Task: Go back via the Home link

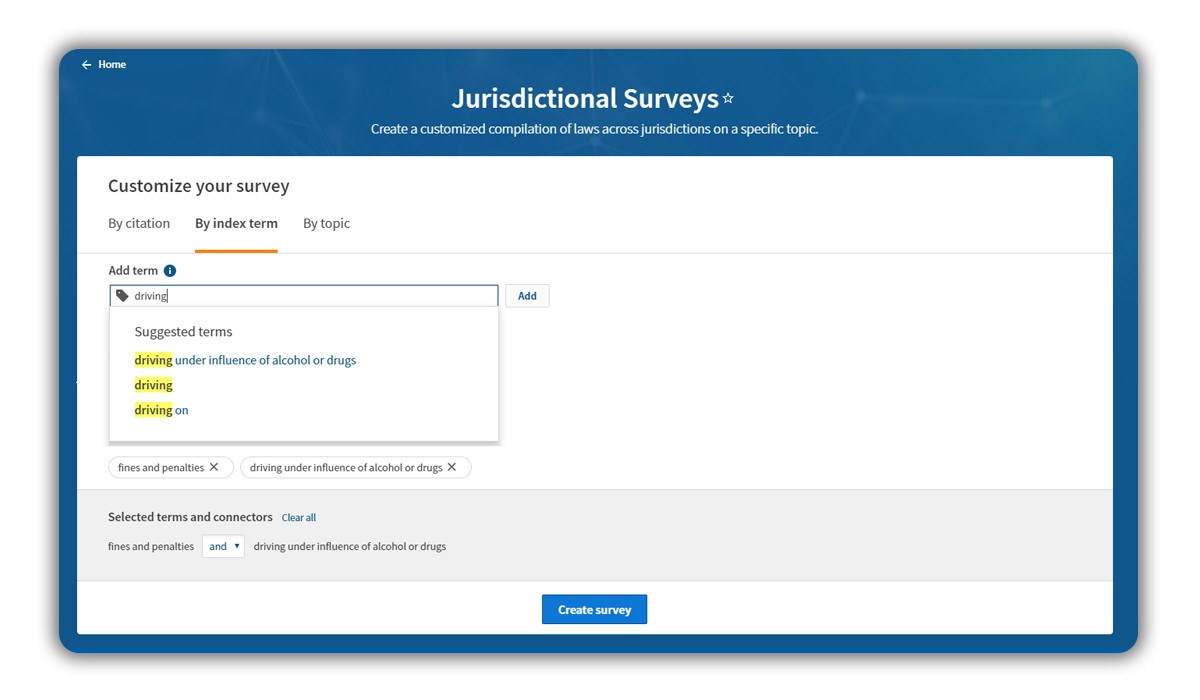Action: 112,65
